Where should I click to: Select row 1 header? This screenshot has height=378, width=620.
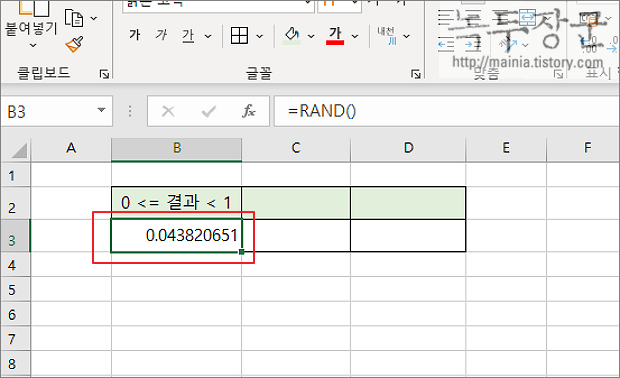[x=15, y=175]
